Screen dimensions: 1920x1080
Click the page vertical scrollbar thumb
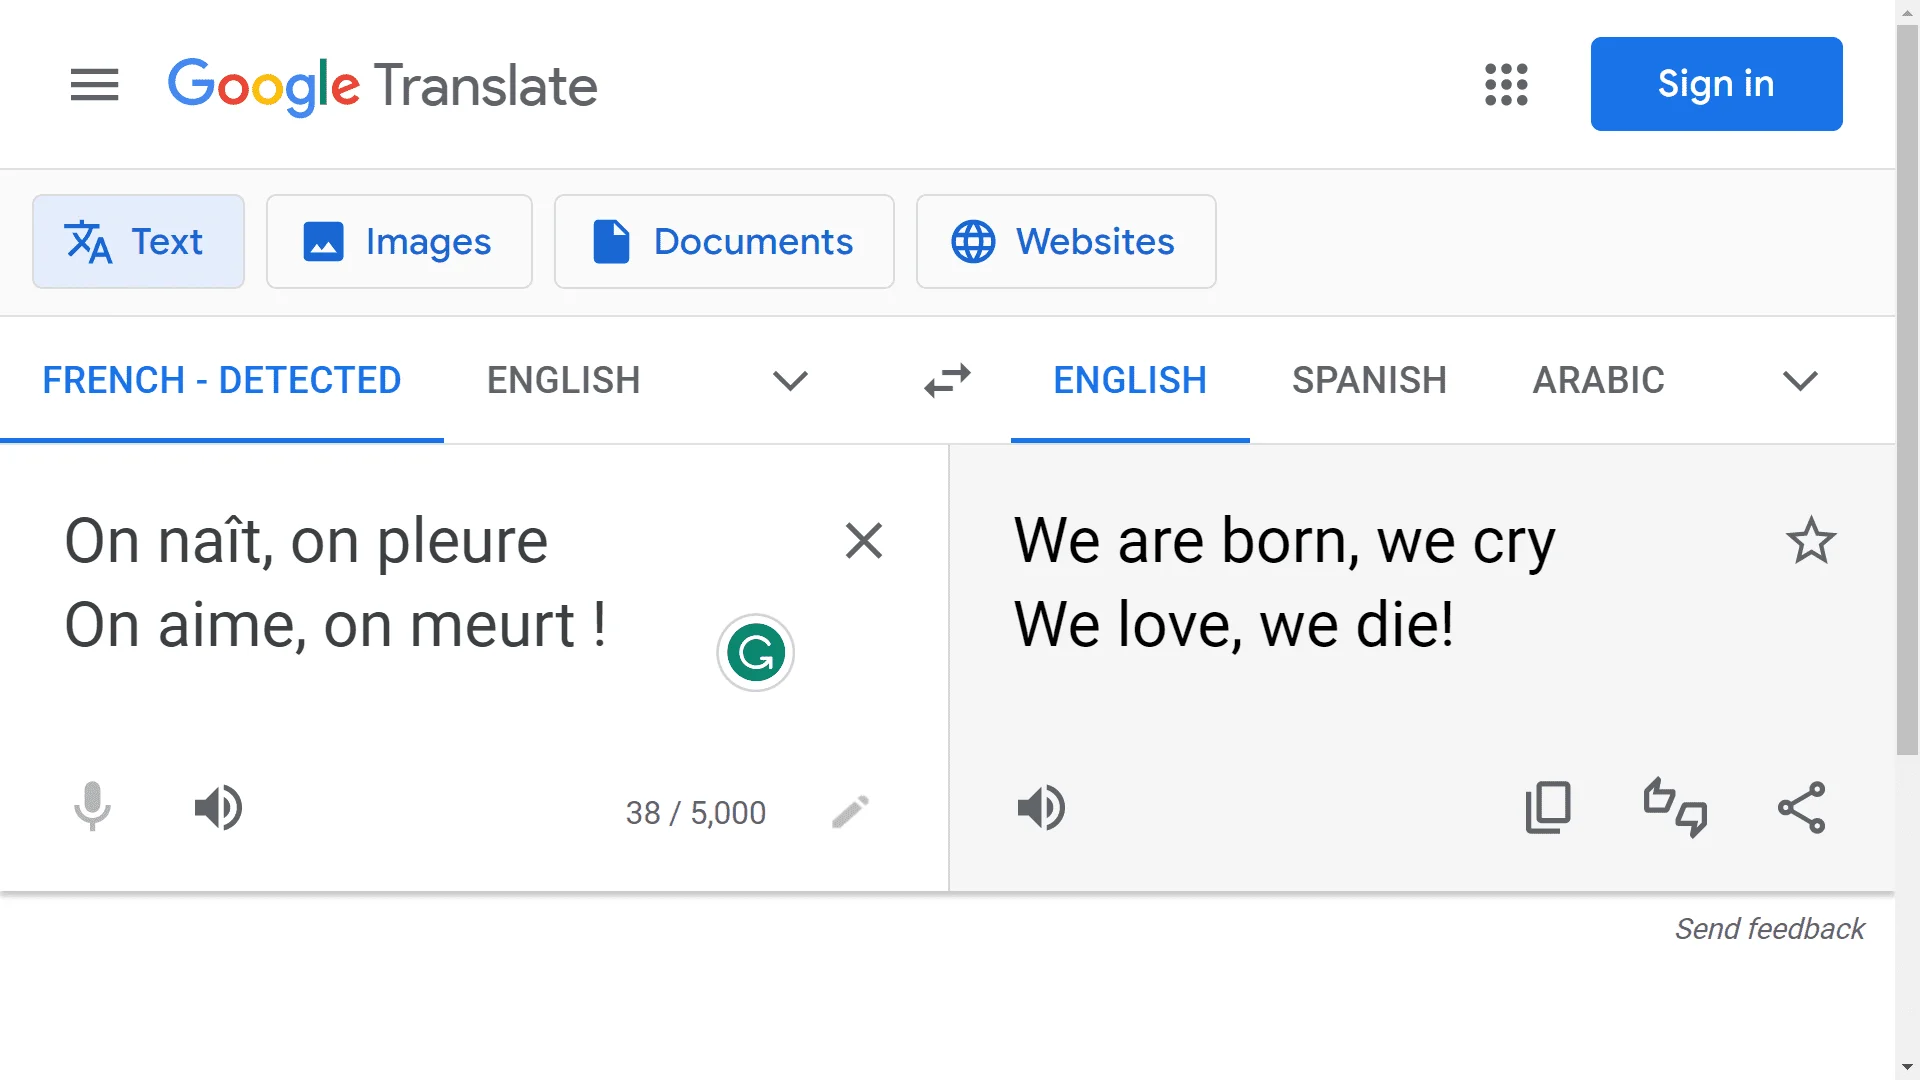click(1907, 390)
